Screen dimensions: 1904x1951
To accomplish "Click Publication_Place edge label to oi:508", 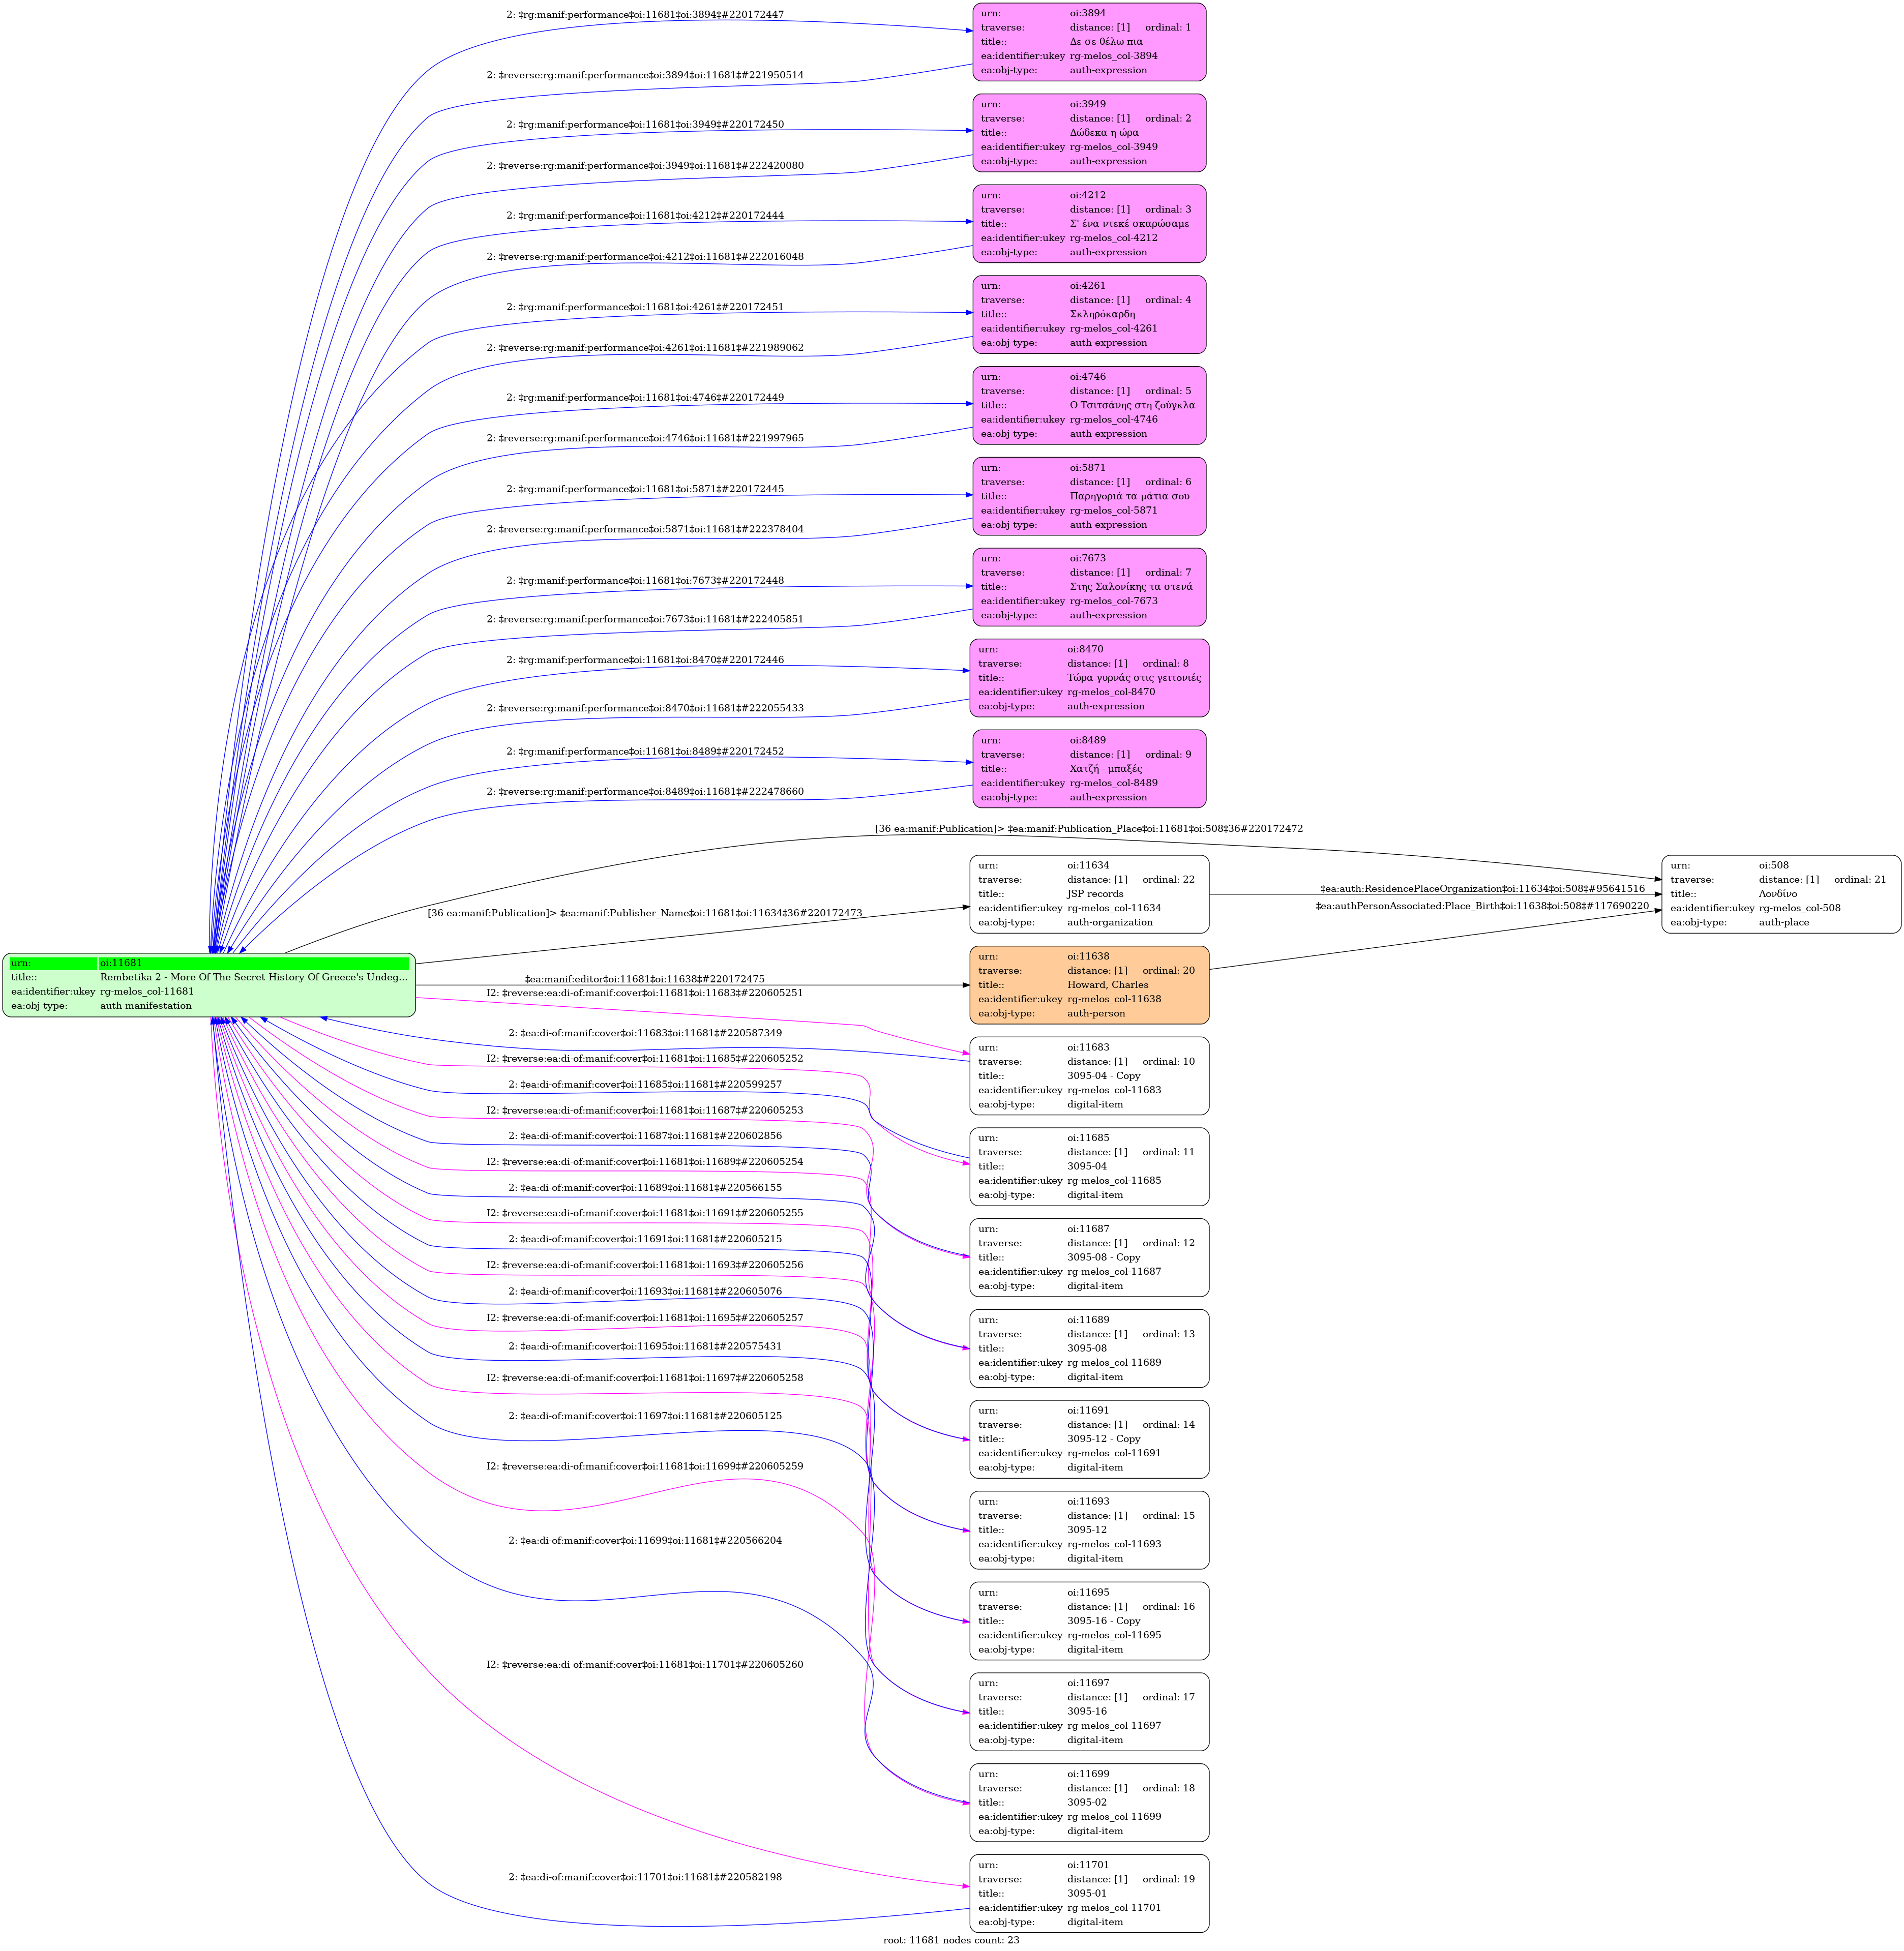I will pos(1088,829).
